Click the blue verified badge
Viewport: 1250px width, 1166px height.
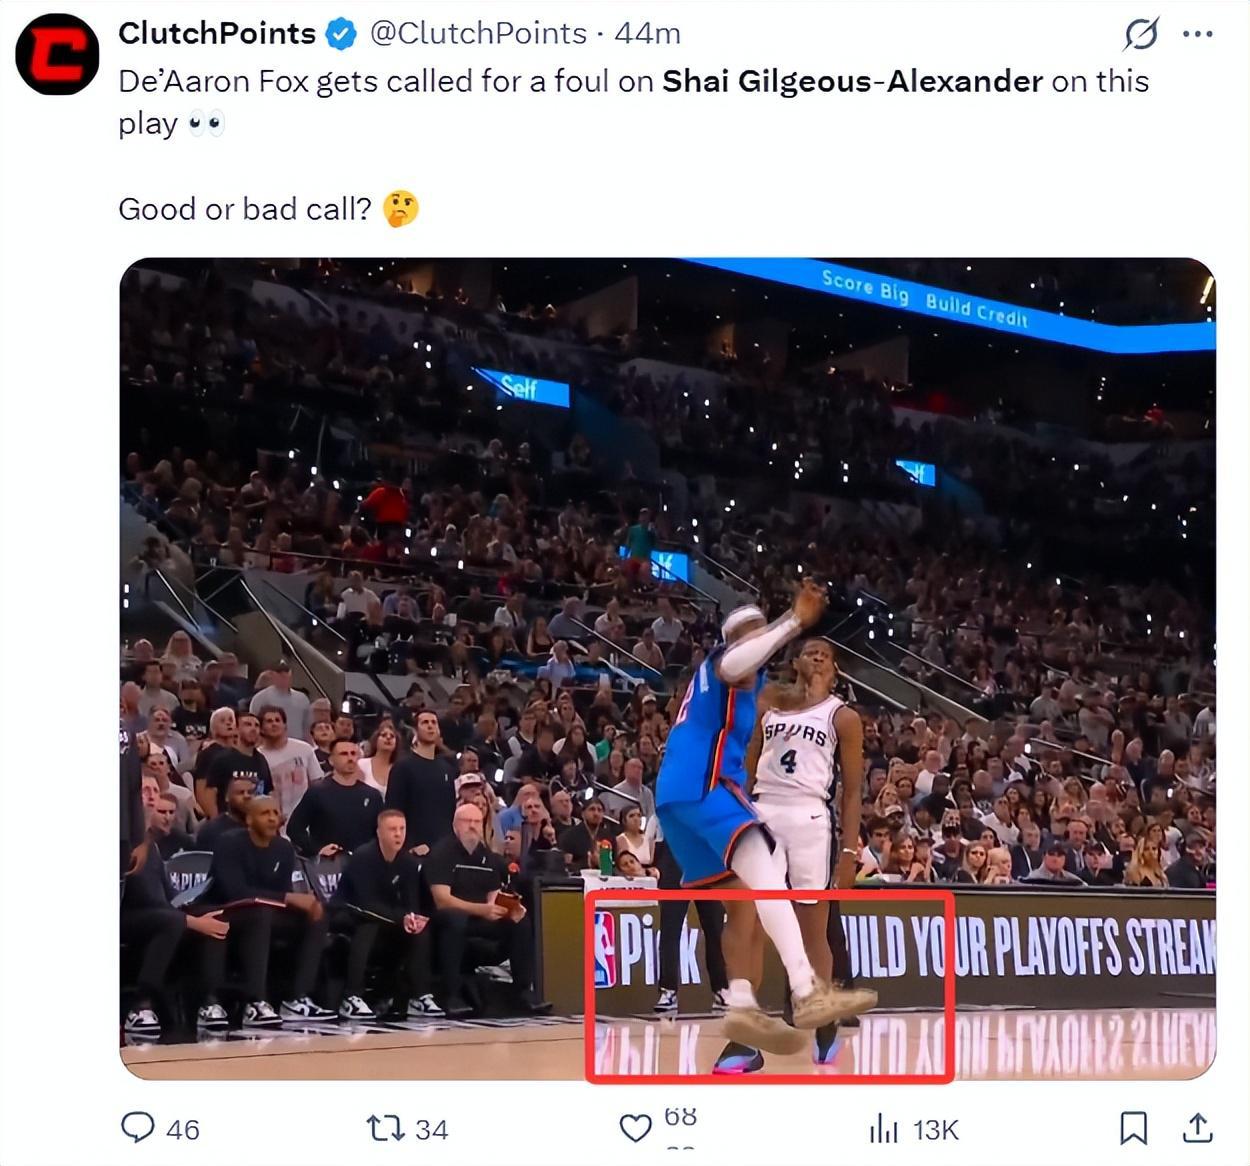click(x=342, y=34)
